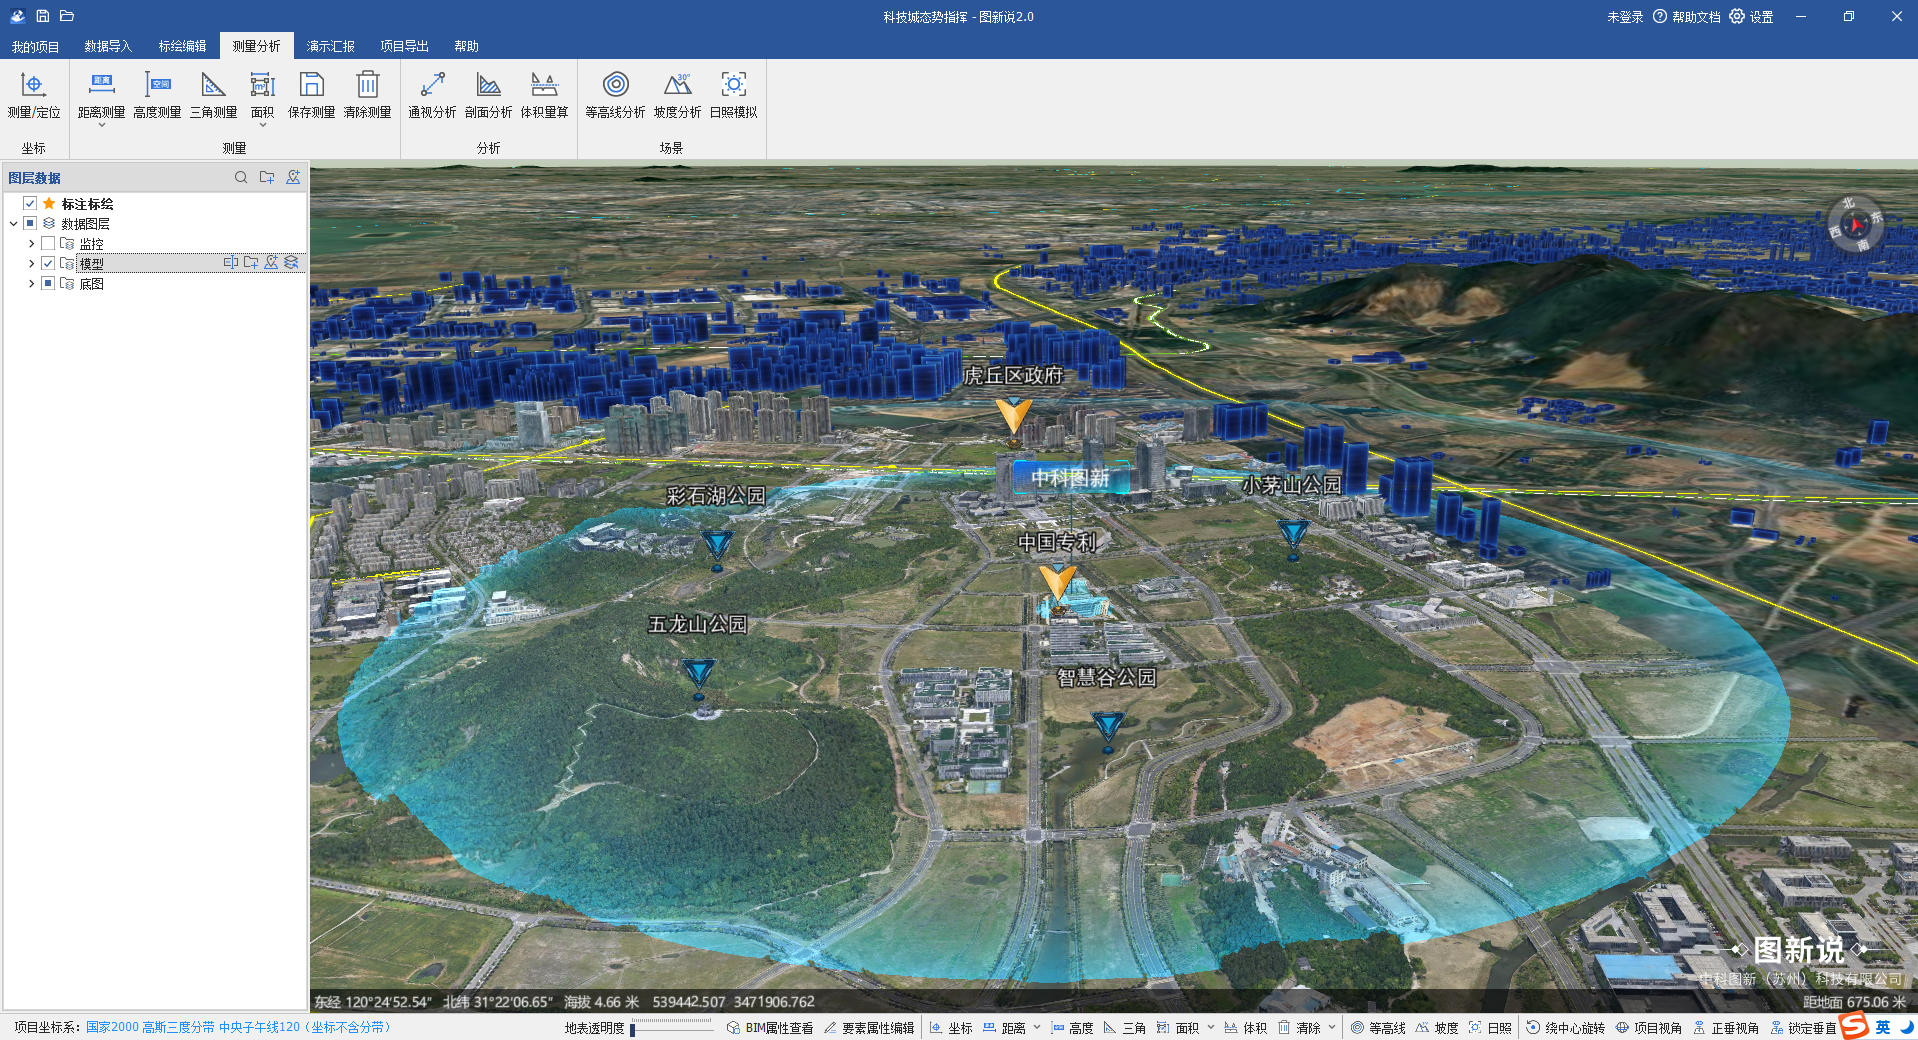
Task: Open 数据导入 ribbon tab
Action: 108,46
